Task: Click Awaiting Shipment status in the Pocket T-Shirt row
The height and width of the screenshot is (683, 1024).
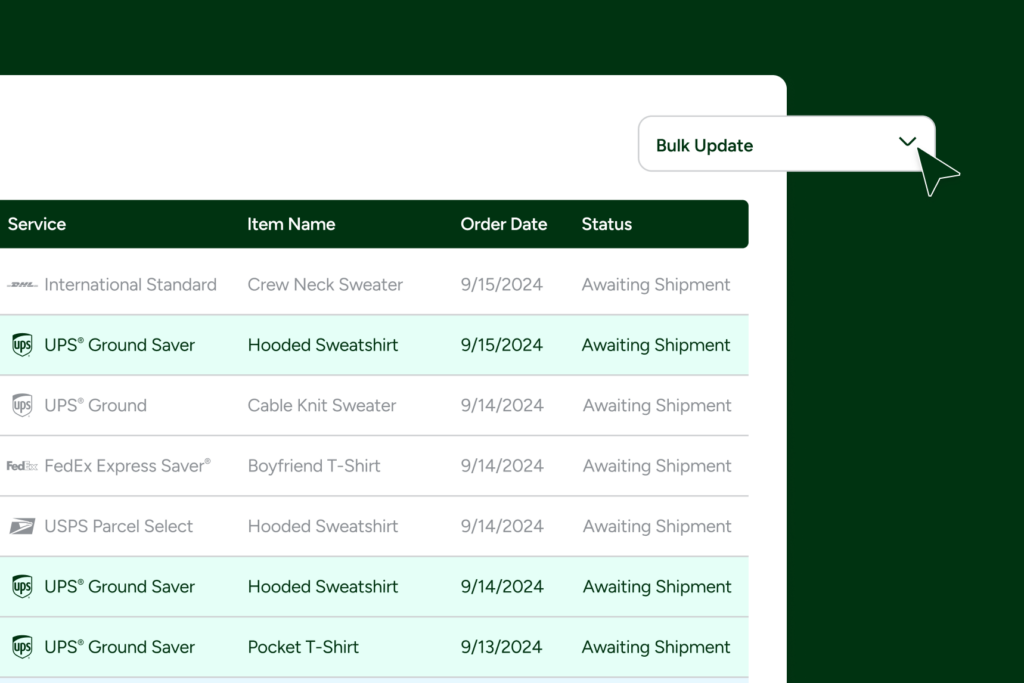Action: click(656, 647)
